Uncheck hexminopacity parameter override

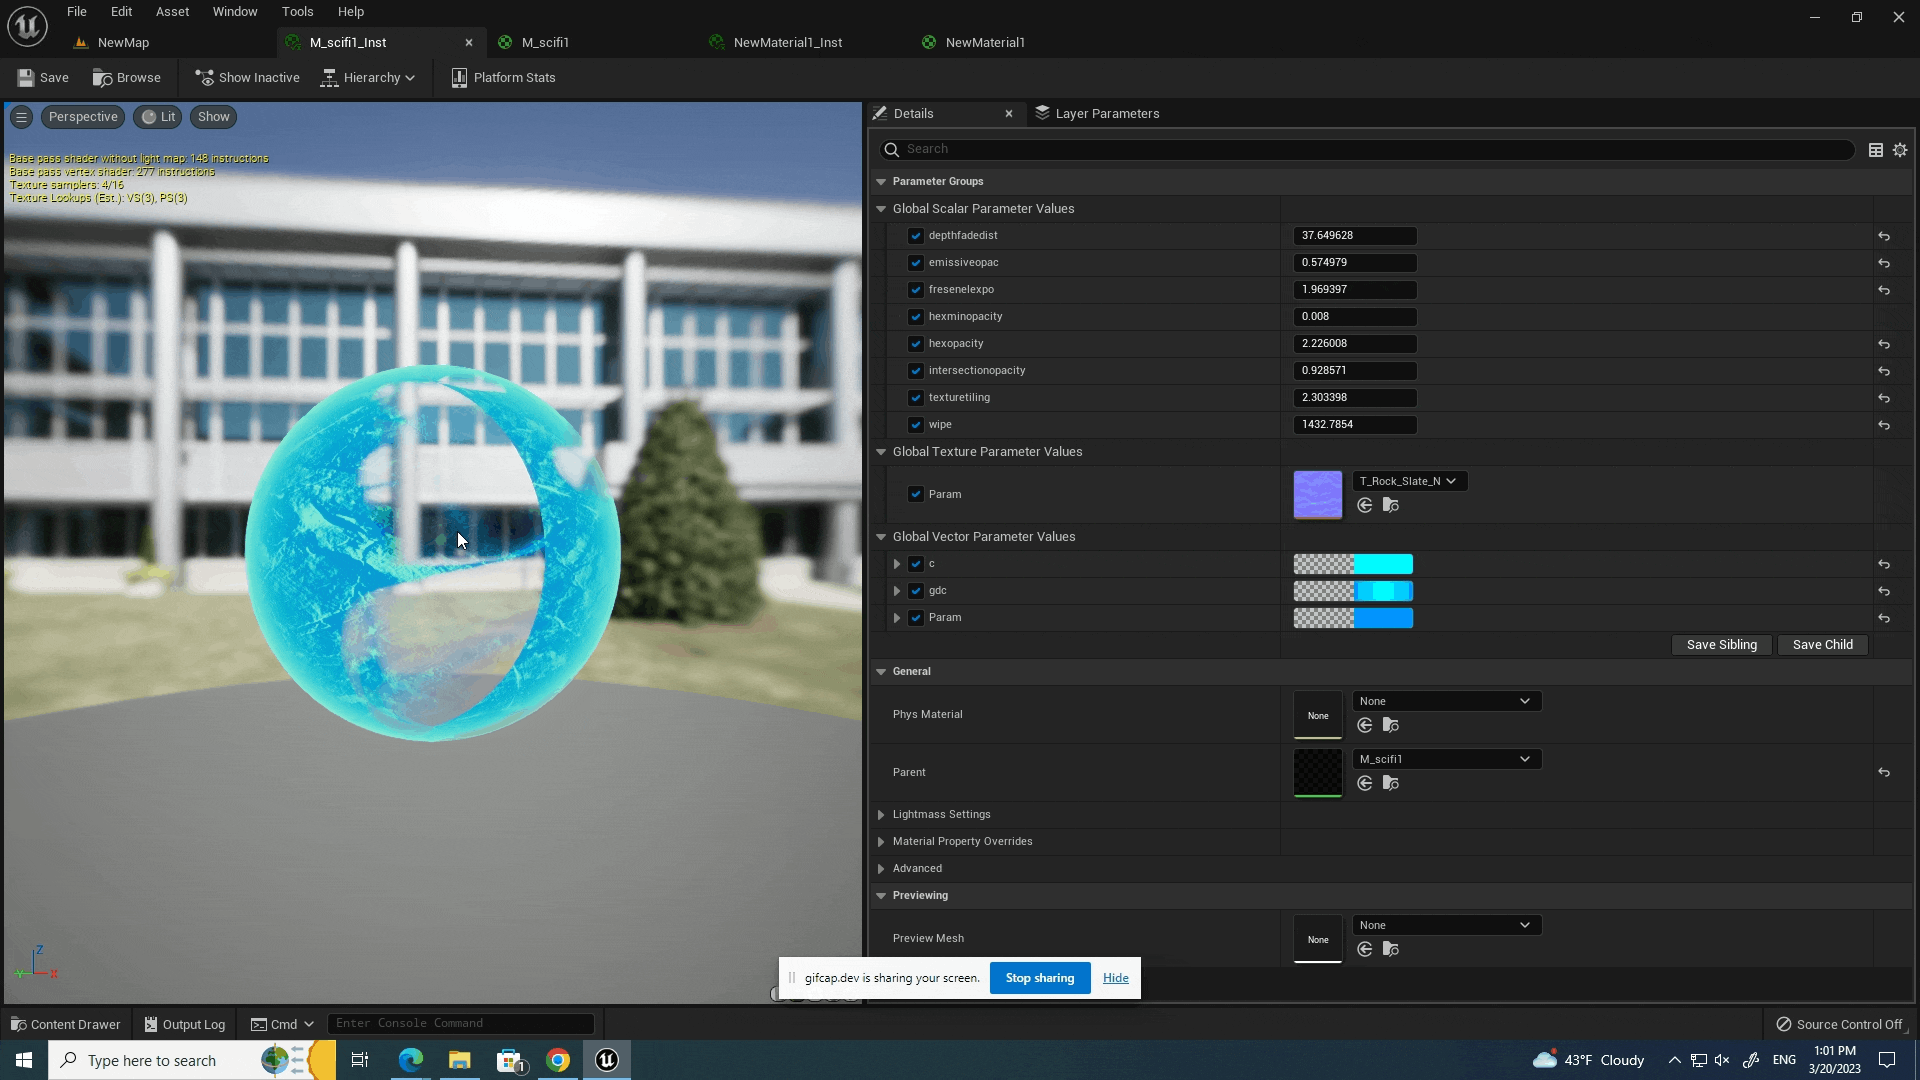click(916, 317)
